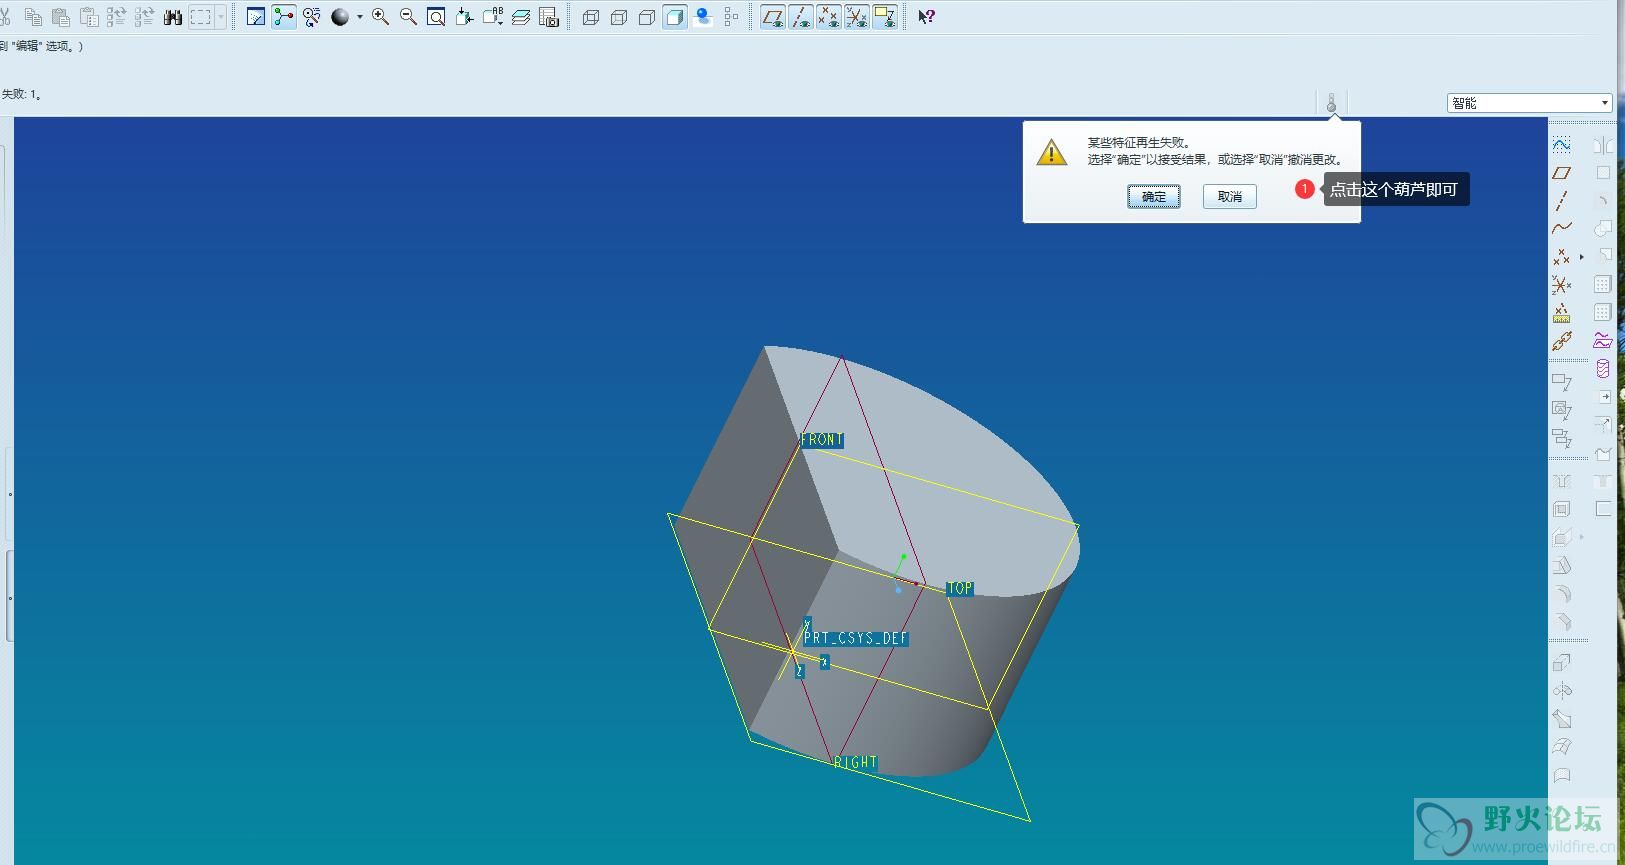The image size is (1625, 865).
Task: Toggle datum axes display
Action: pos(800,17)
